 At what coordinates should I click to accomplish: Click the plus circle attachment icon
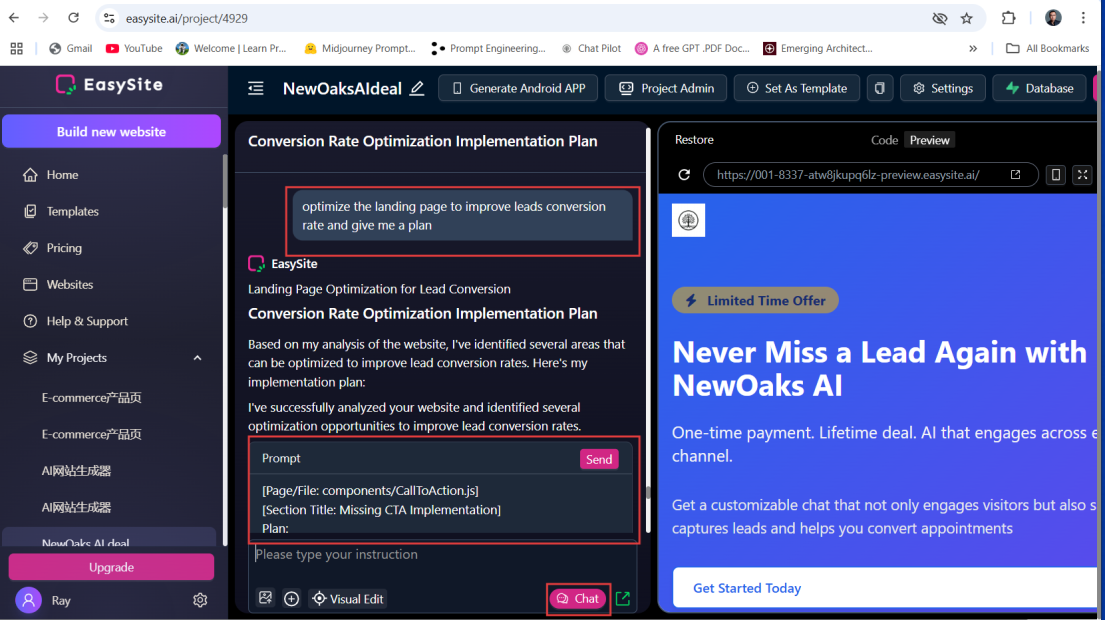(x=291, y=598)
